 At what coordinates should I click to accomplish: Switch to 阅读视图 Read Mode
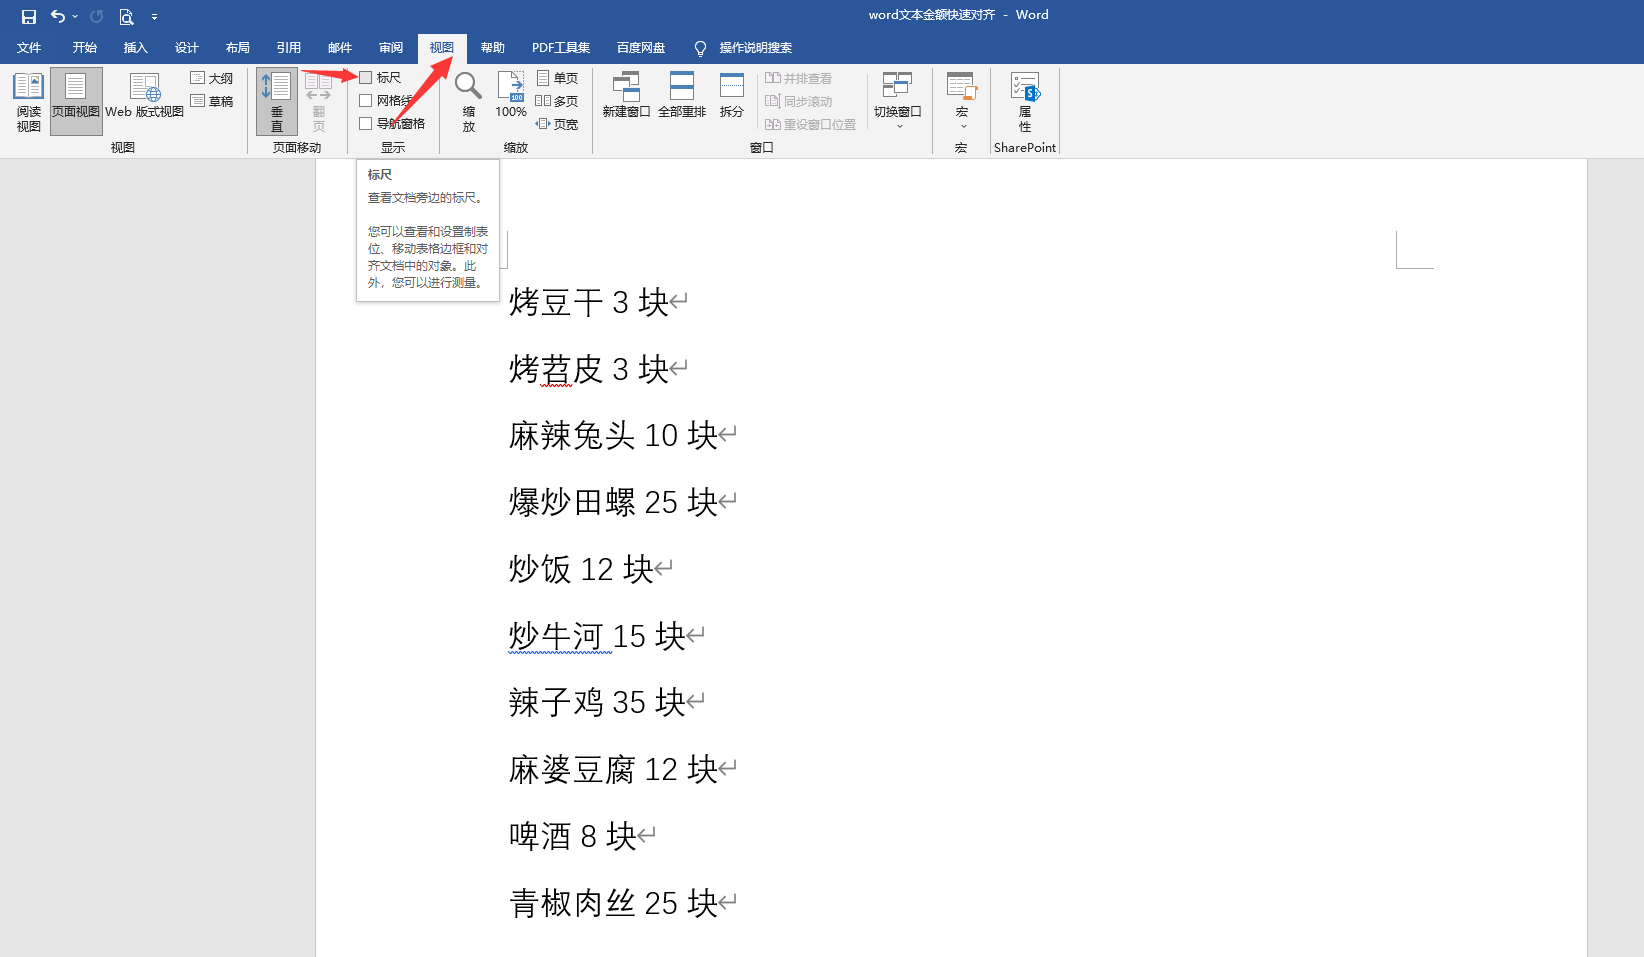28,102
